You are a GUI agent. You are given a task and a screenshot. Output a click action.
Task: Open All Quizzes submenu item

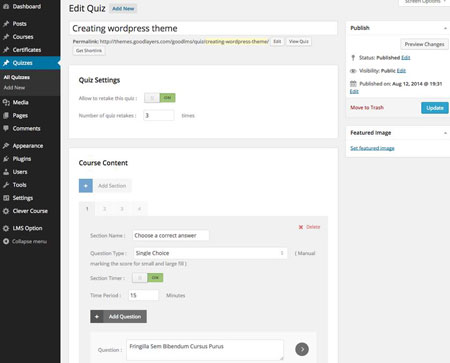point(17,77)
